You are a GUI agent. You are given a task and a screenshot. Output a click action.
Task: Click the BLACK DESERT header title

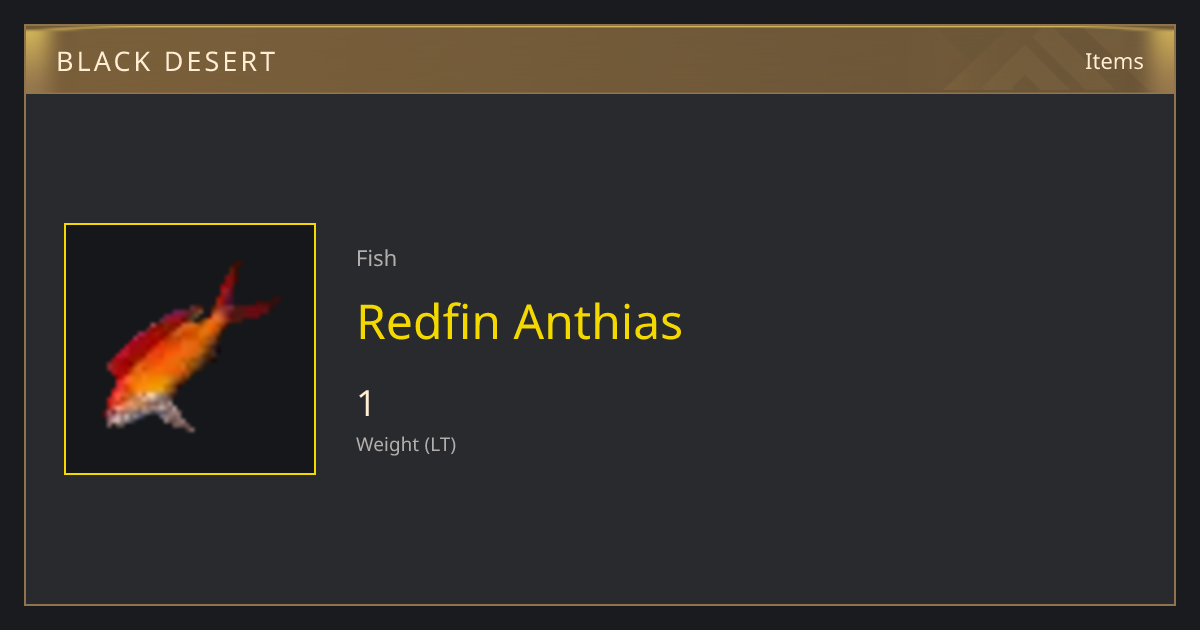pos(166,62)
